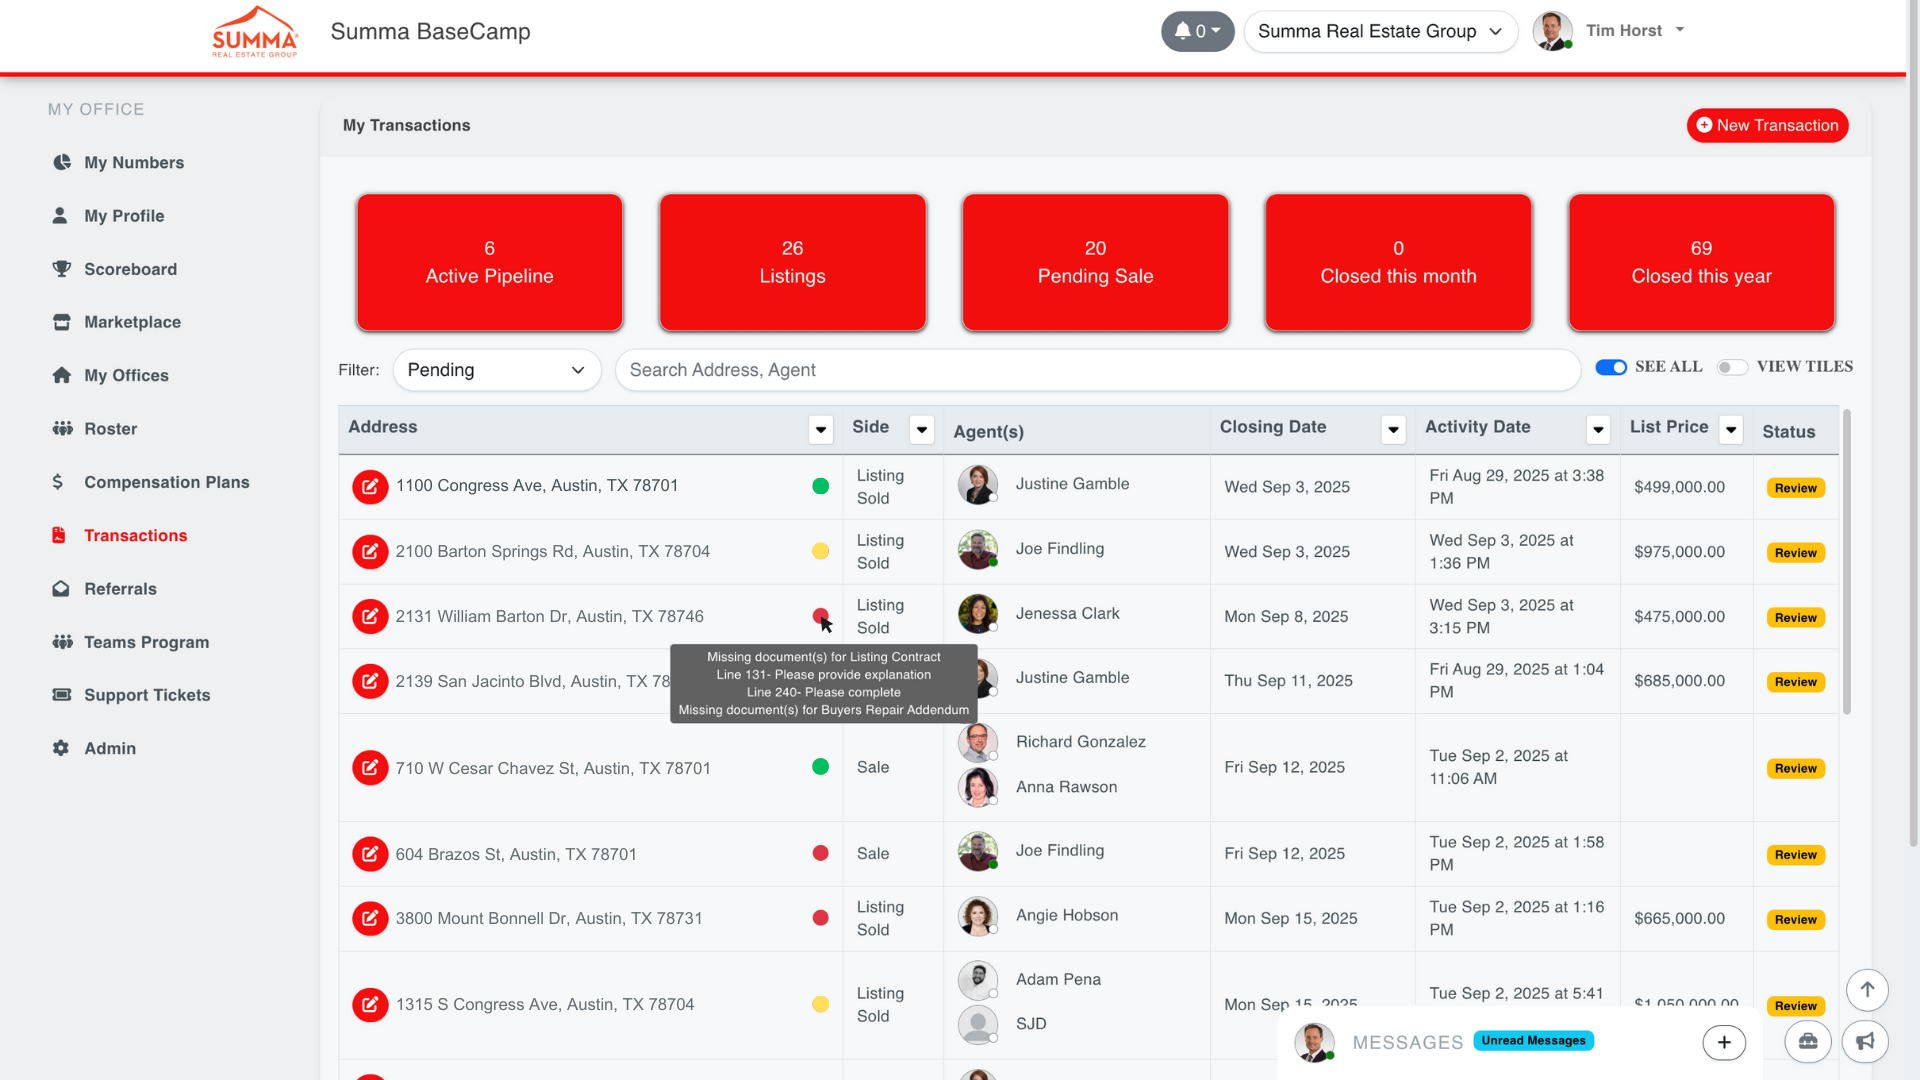The width and height of the screenshot is (1920, 1080).
Task: Click the New Transaction button
Action: (x=1766, y=125)
